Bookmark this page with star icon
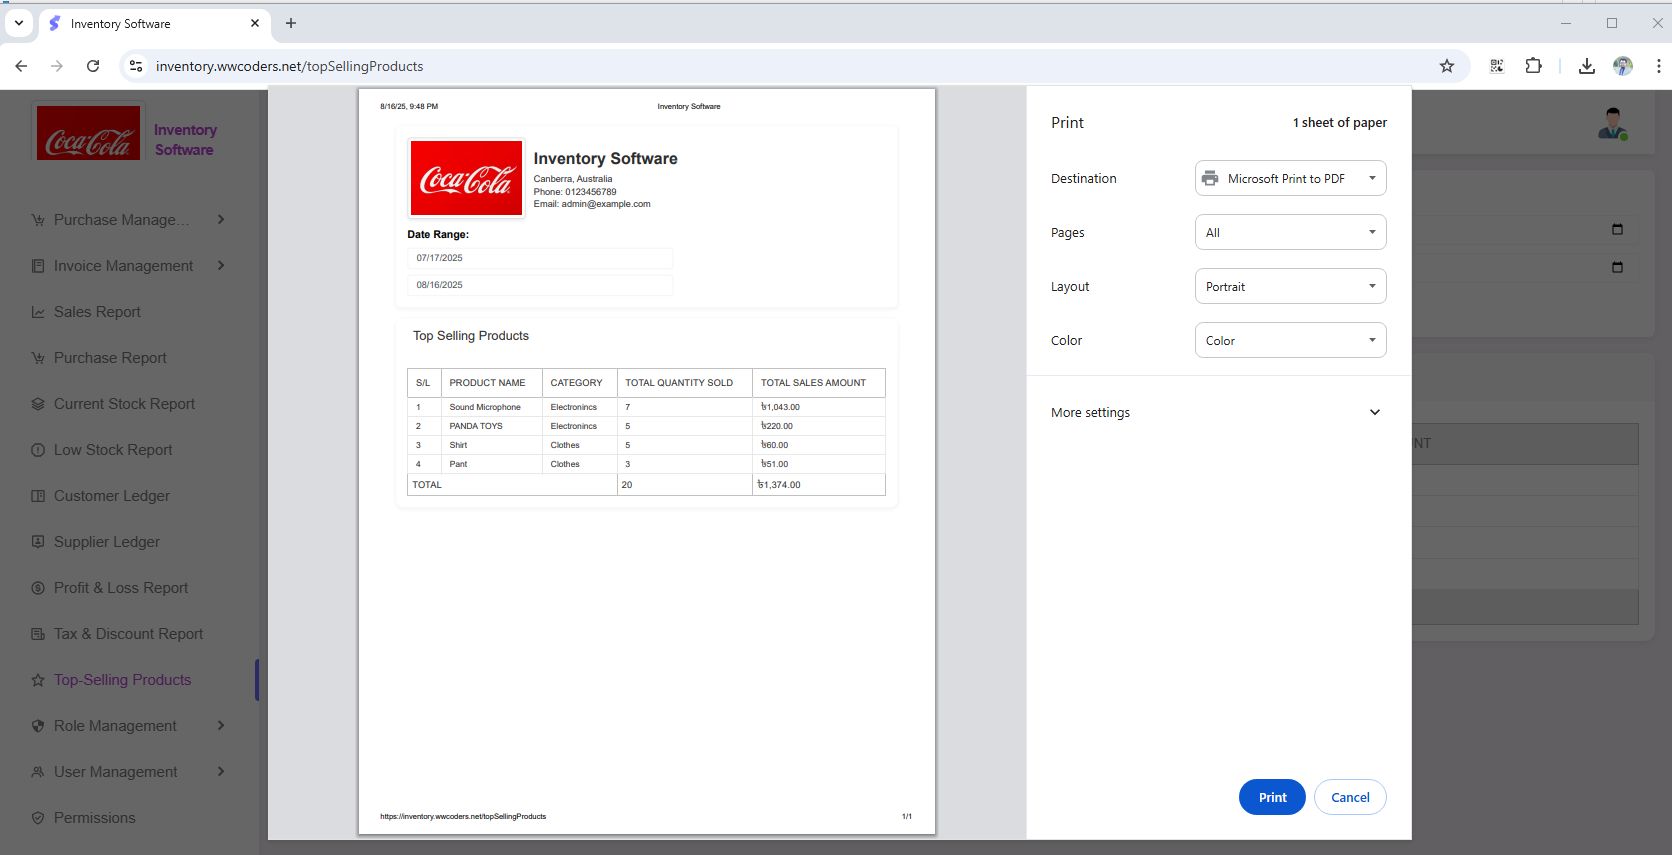The height and width of the screenshot is (855, 1672). [1446, 66]
